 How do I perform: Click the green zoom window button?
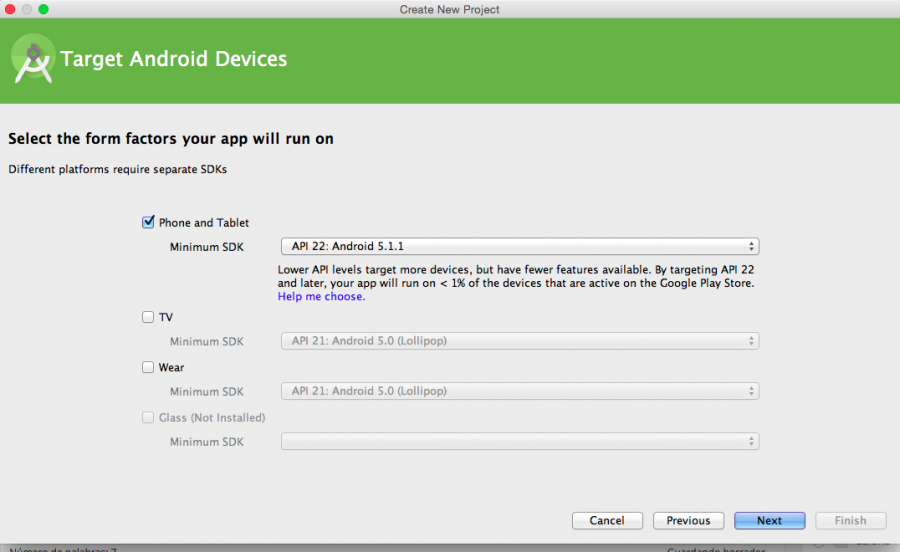pyautogui.click(x=44, y=9)
